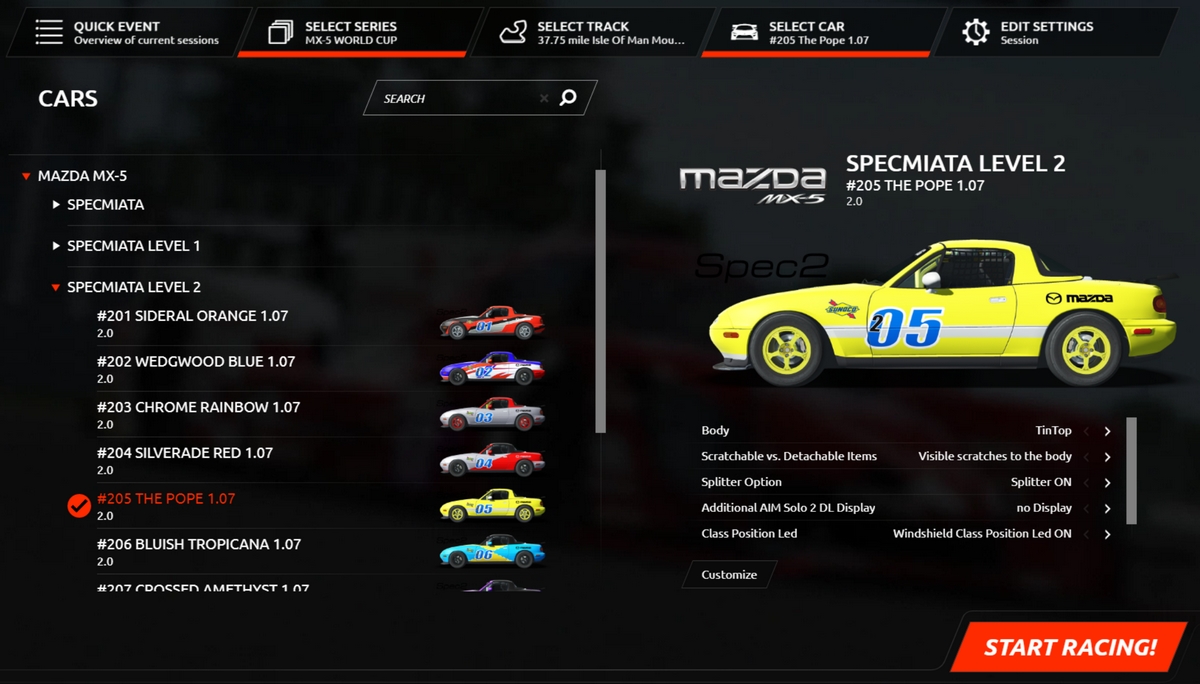1200x684 pixels.
Task: Open the Quick Event hamburger menu icon
Action: click(49, 32)
